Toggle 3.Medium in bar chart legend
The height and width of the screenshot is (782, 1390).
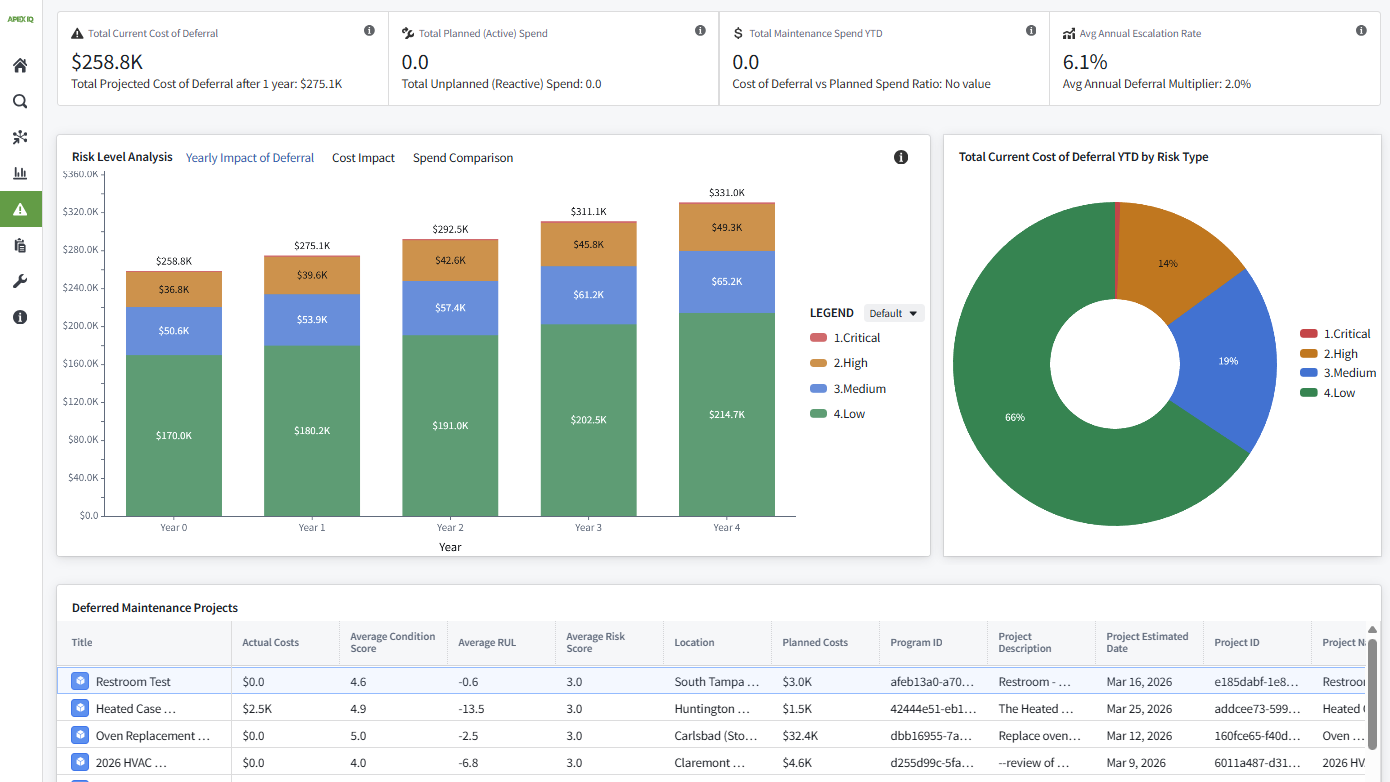pyautogui.click(x=848, y=389)
